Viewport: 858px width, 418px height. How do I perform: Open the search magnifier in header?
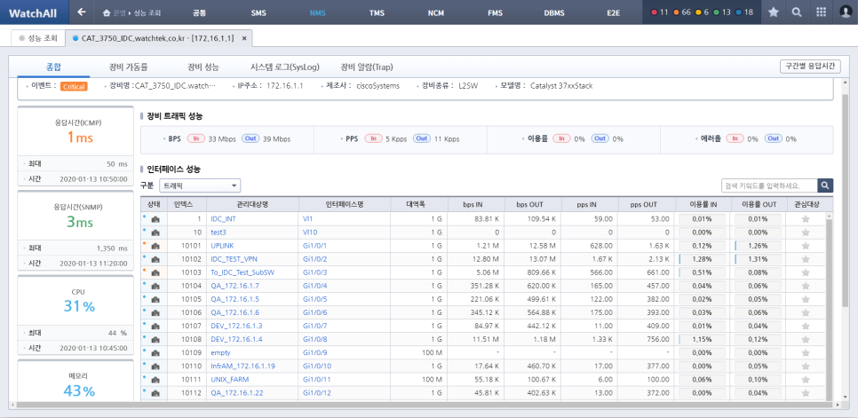point(797,12)
